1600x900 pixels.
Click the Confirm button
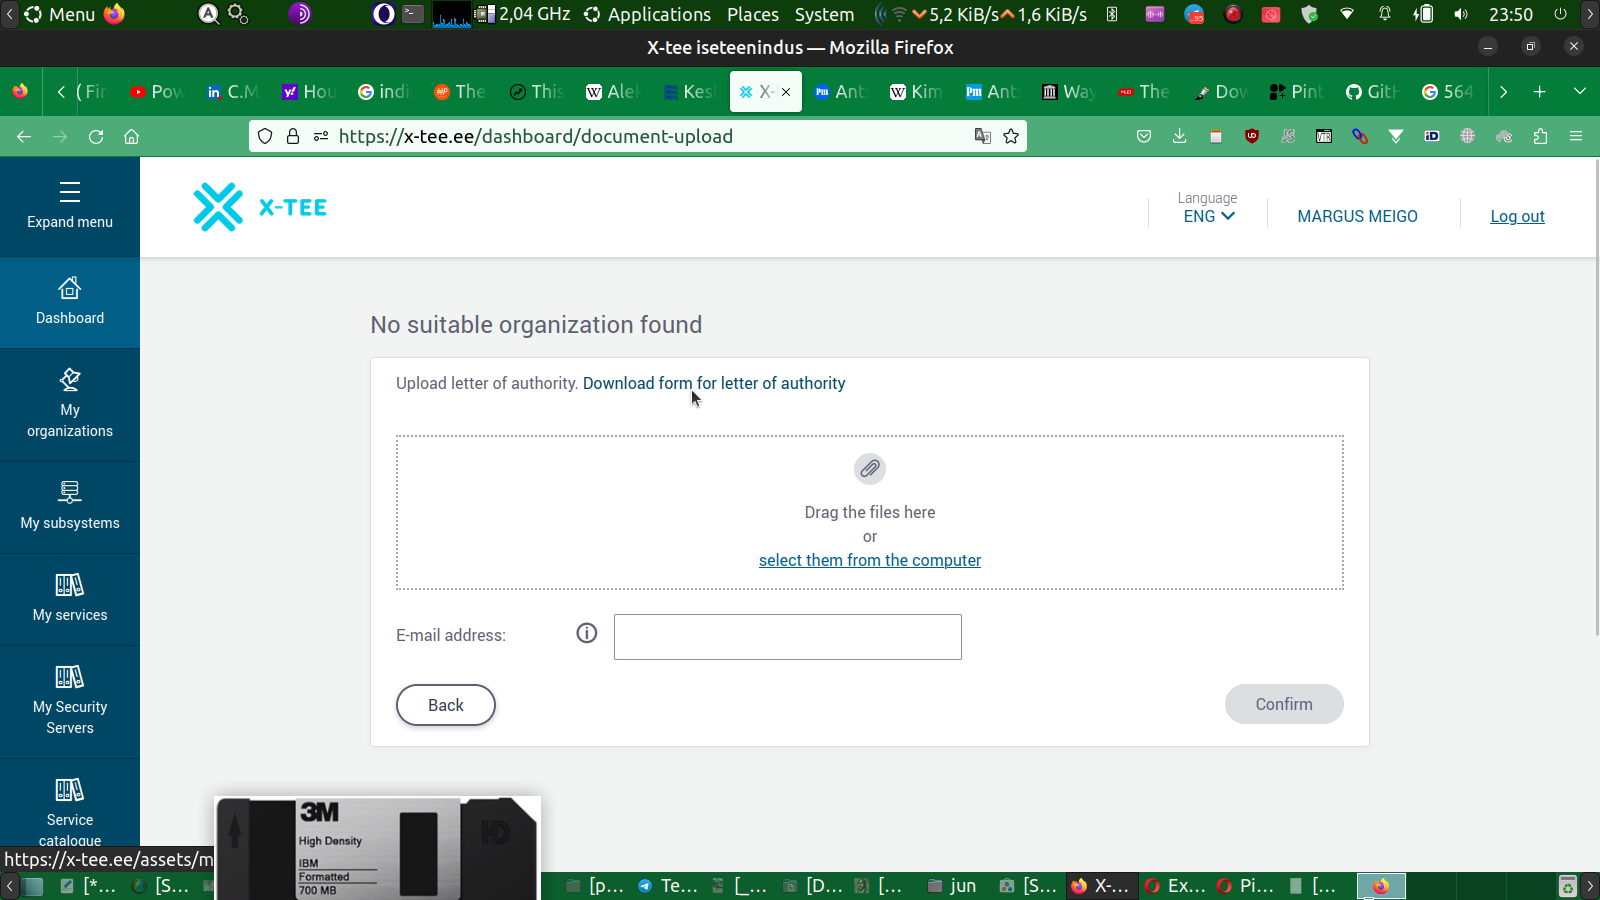click(1284, 704)
